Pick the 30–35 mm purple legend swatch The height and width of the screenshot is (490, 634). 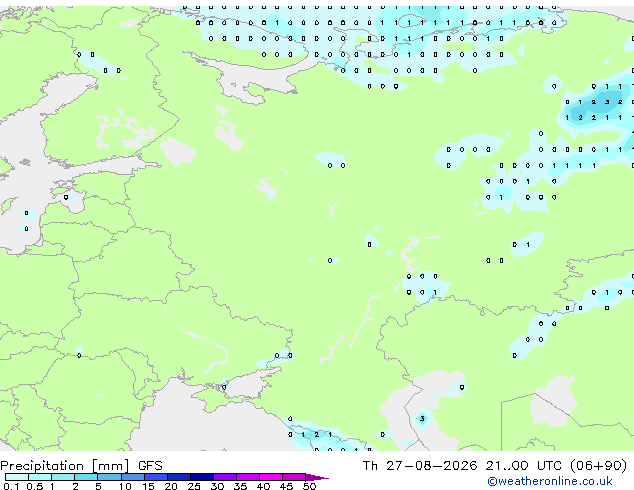225,477
